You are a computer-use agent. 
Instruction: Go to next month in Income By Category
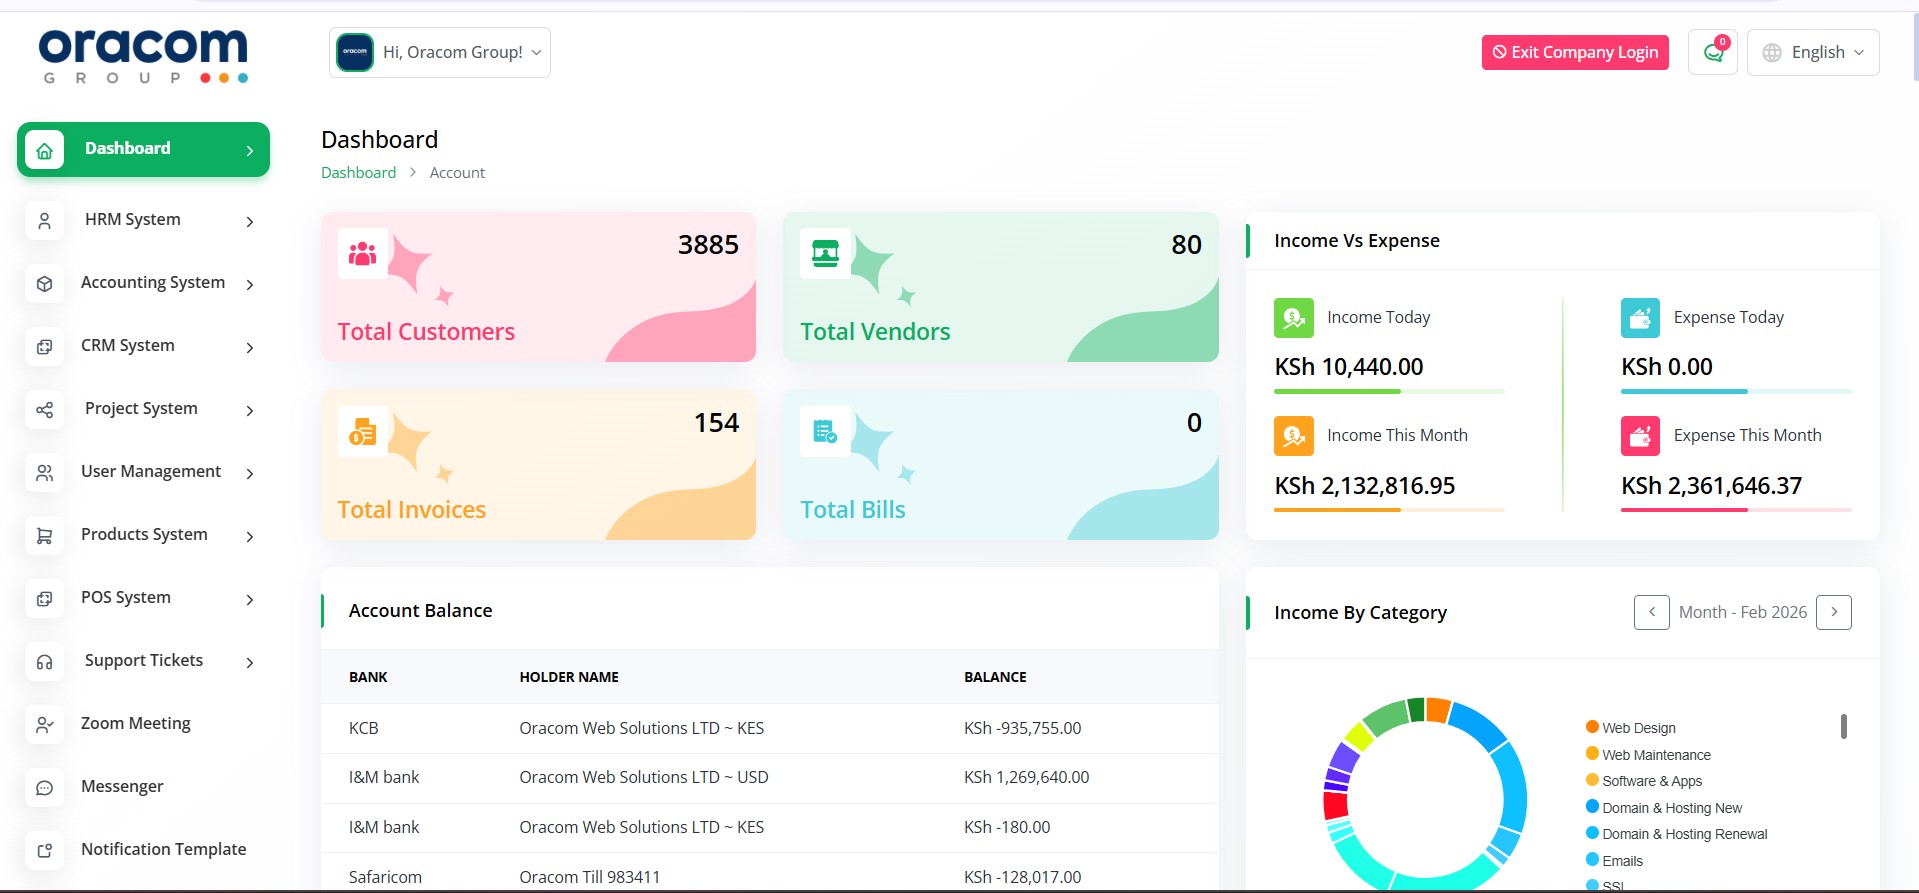(1833, 612)
